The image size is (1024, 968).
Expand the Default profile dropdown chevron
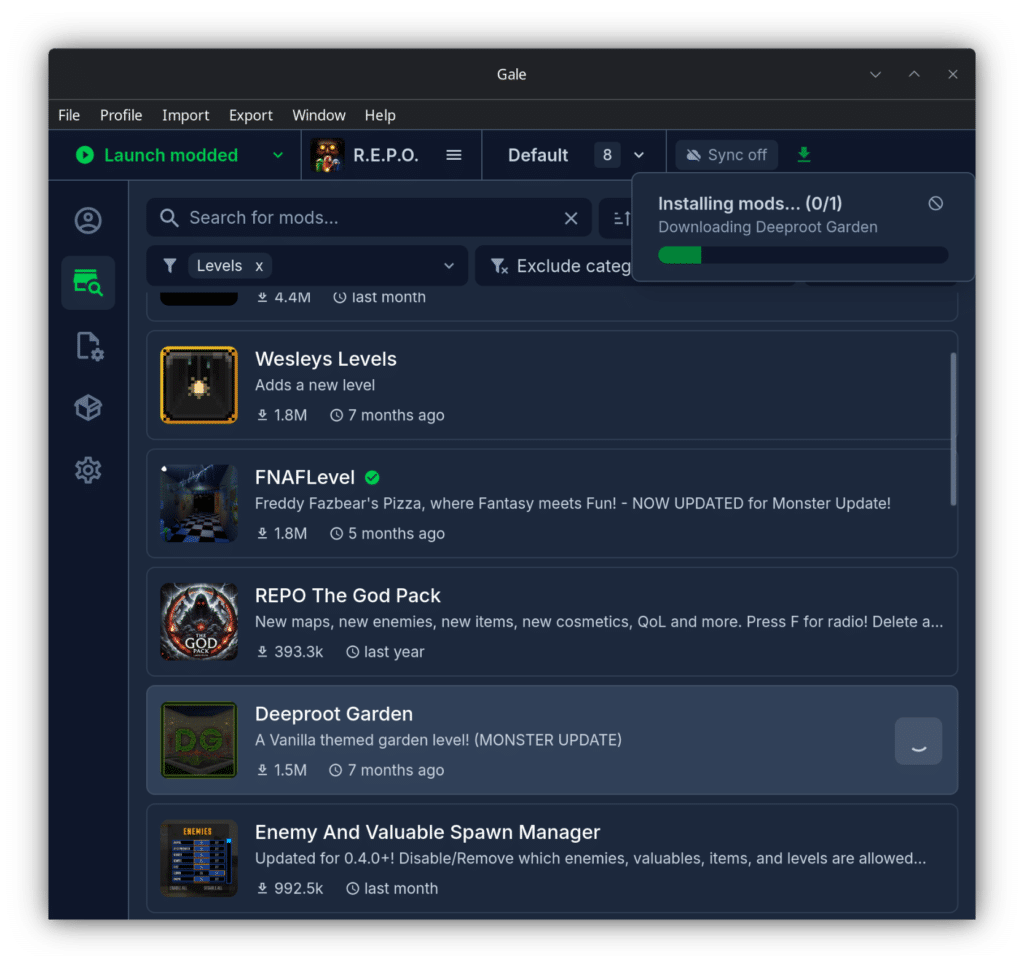pyautogui.click(x=639, y=155)
